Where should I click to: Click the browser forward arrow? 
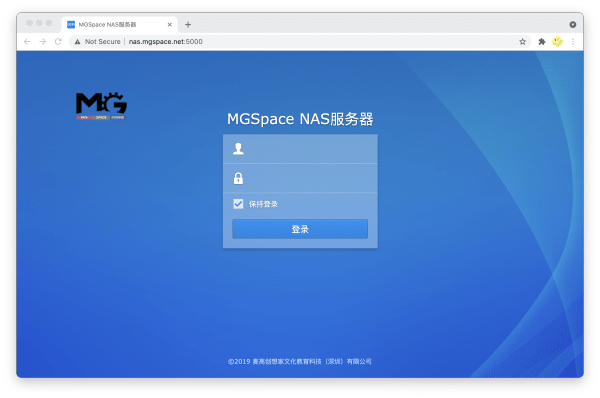click(x=42, y=41)
